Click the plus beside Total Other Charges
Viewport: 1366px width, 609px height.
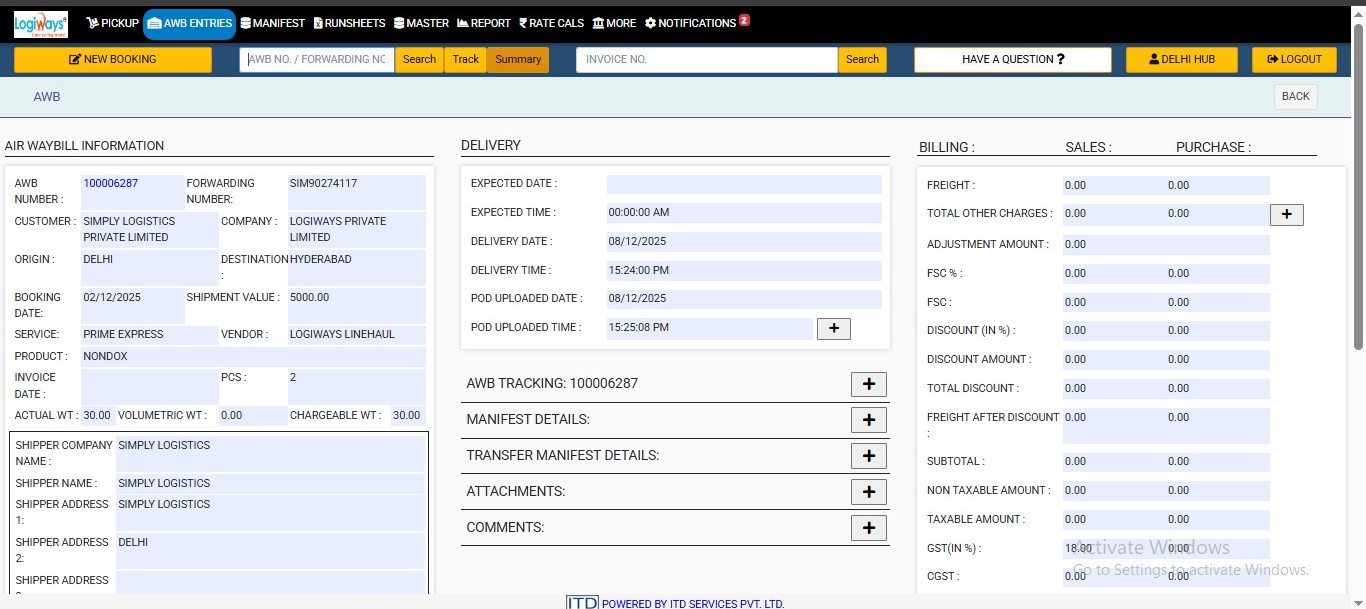click(x=1286, y=214)
